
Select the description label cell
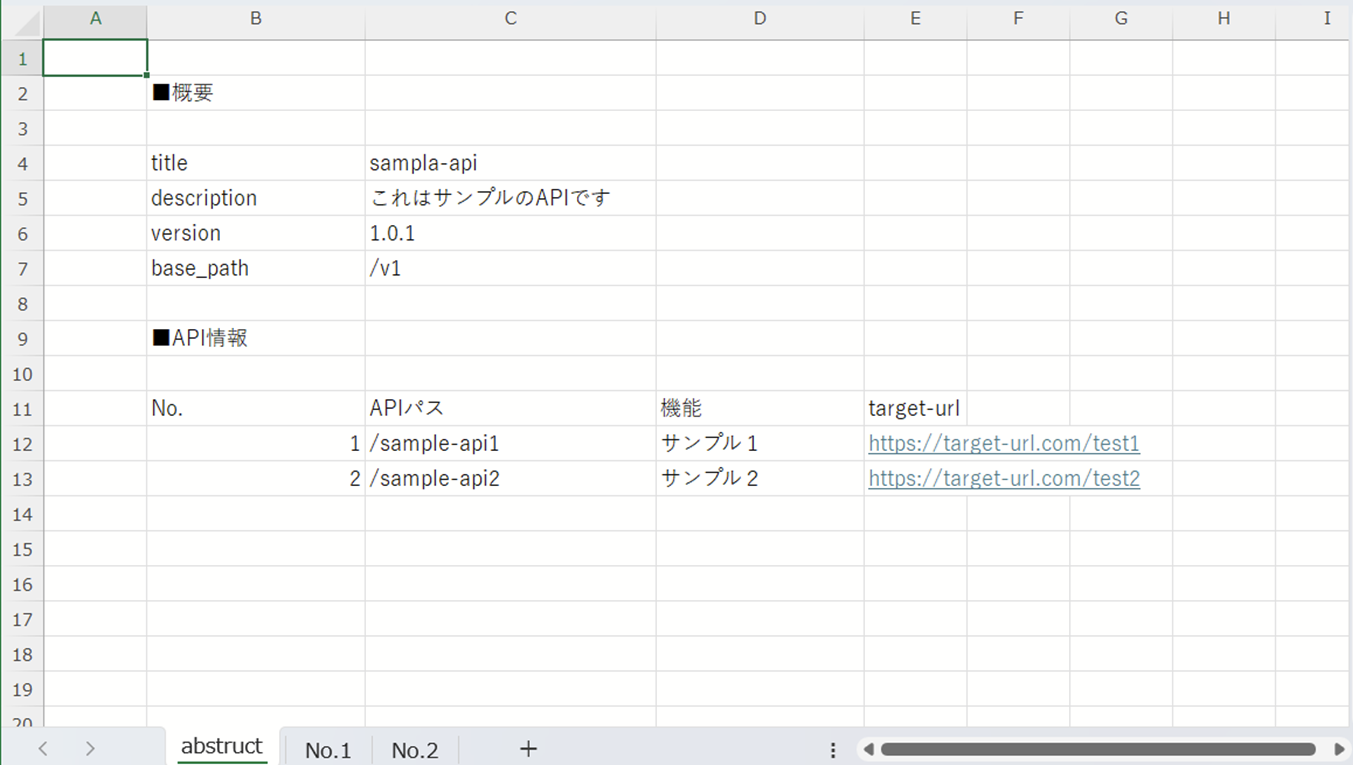click(256, 198)
